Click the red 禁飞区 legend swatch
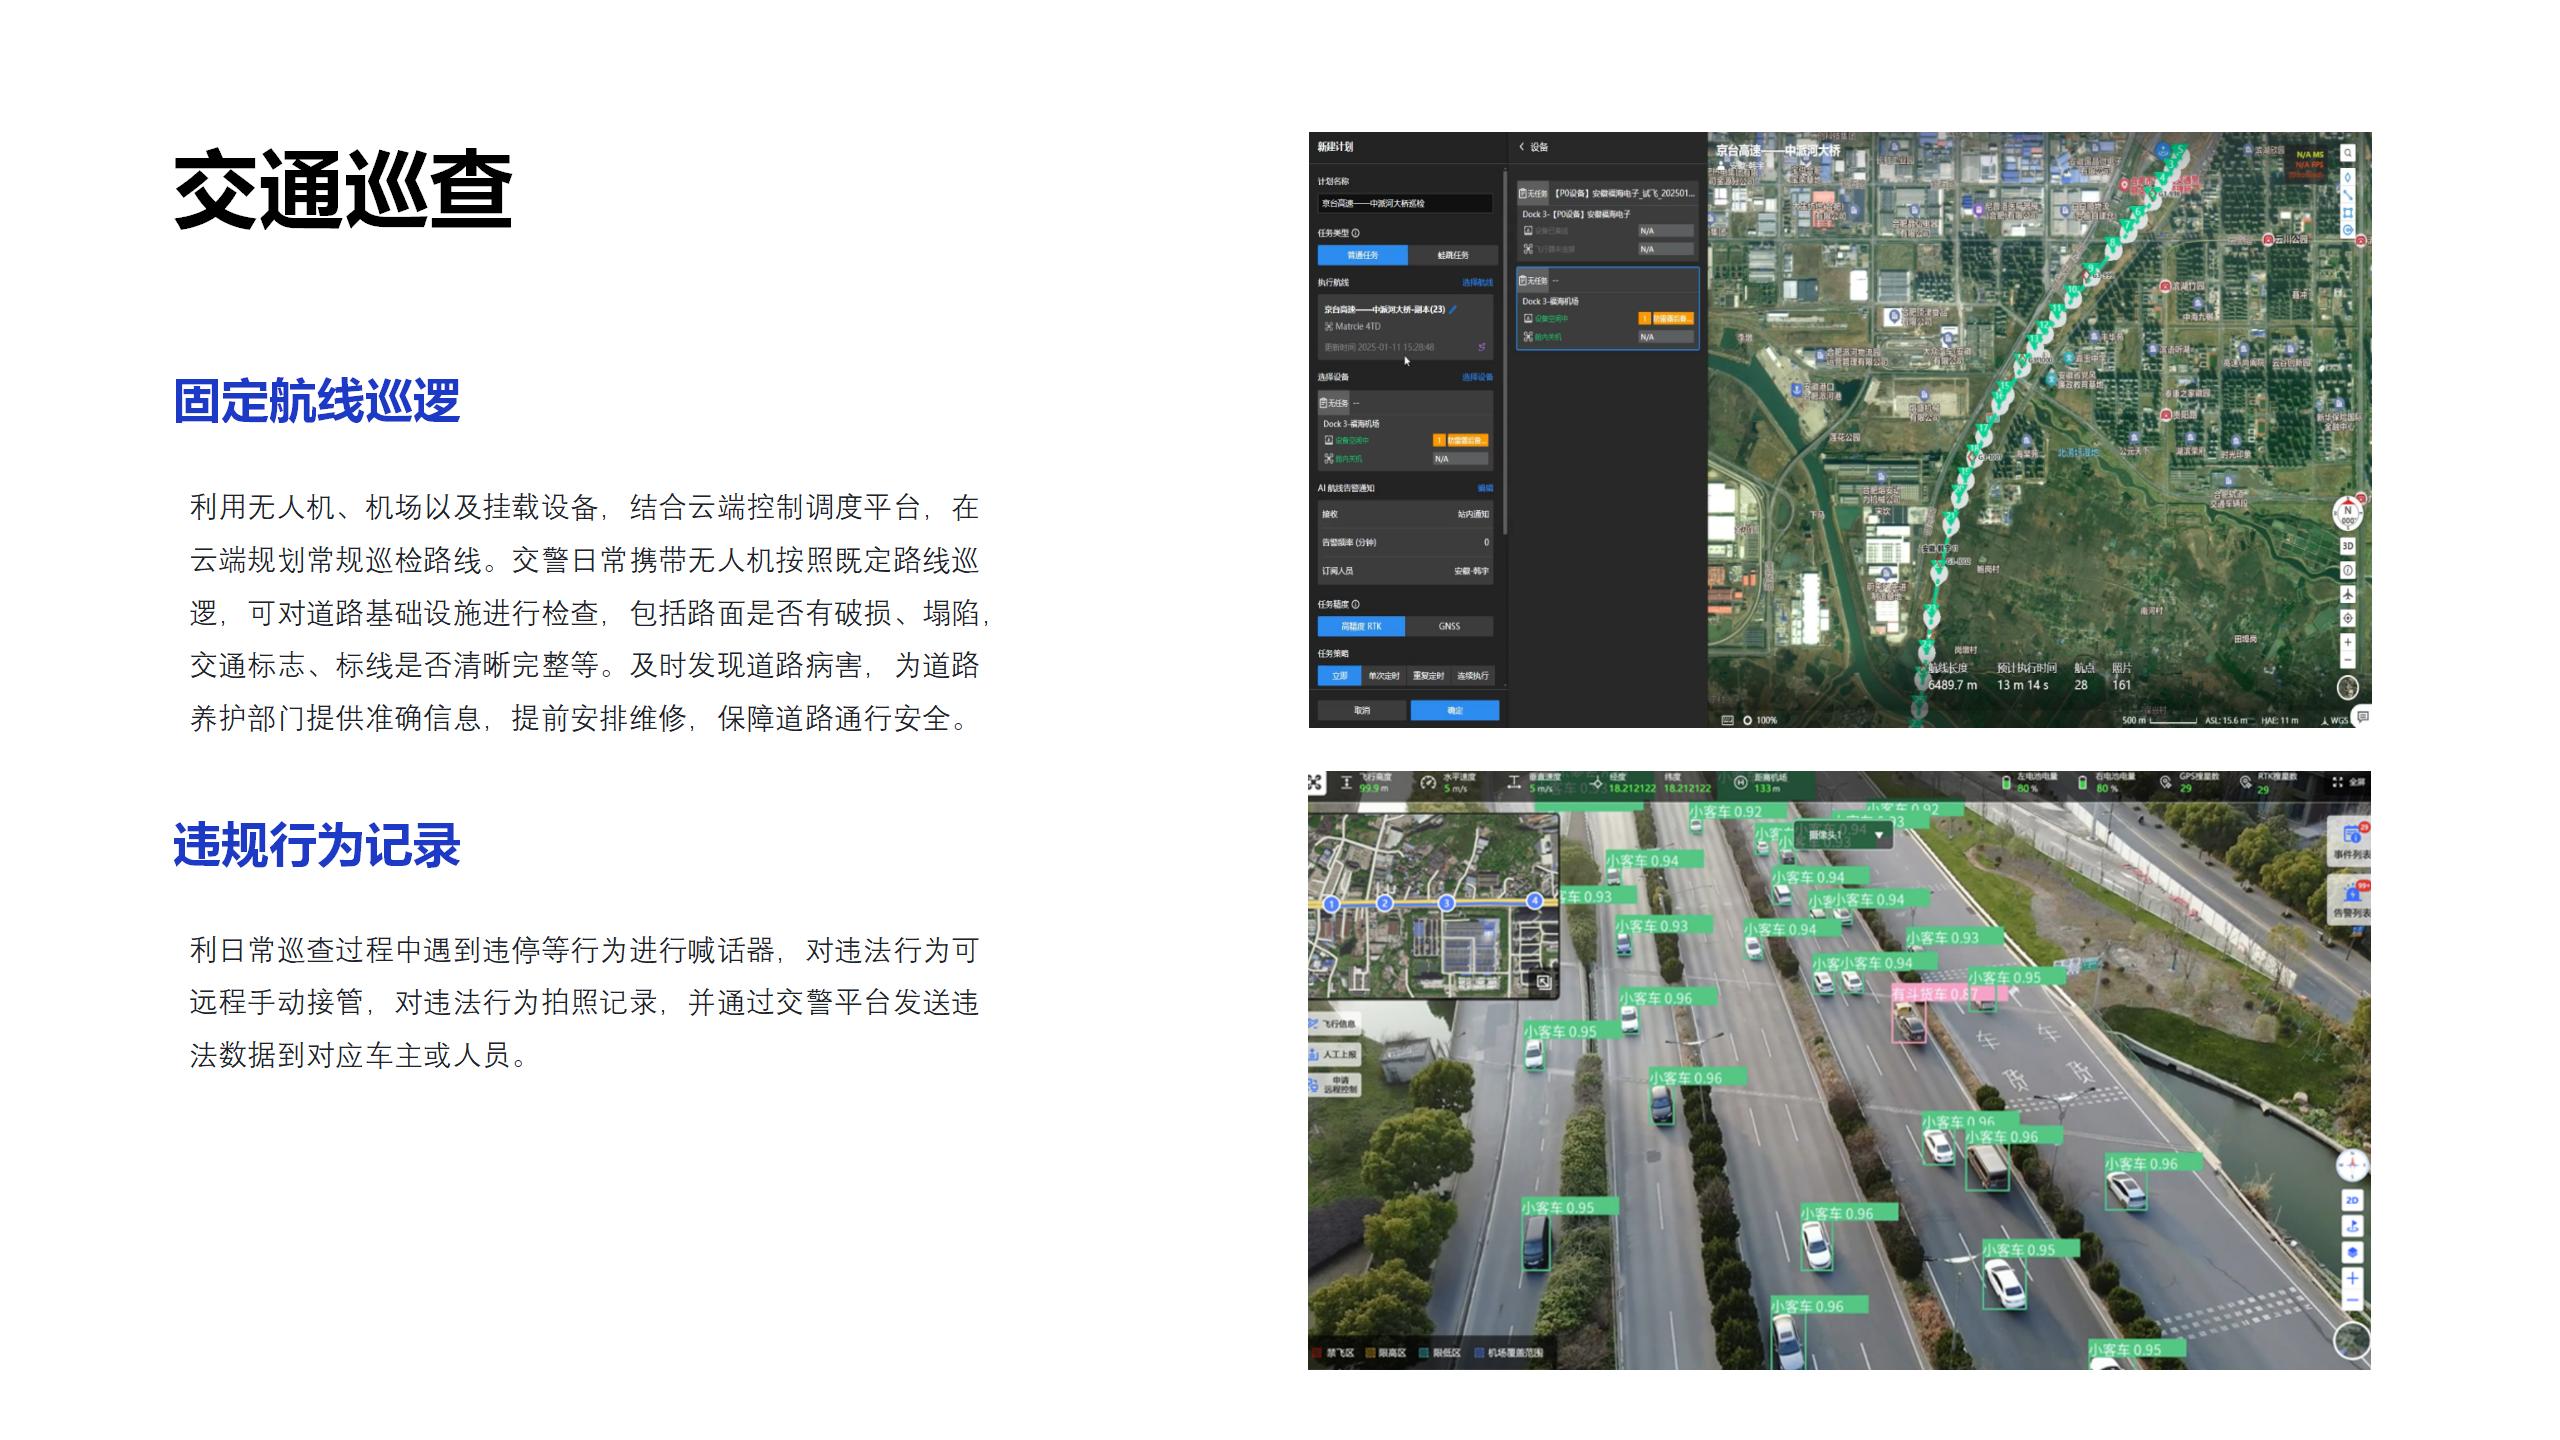Viewport: 2560px width, 1440px height. pyautogui.click(x=1318, y=1353)
